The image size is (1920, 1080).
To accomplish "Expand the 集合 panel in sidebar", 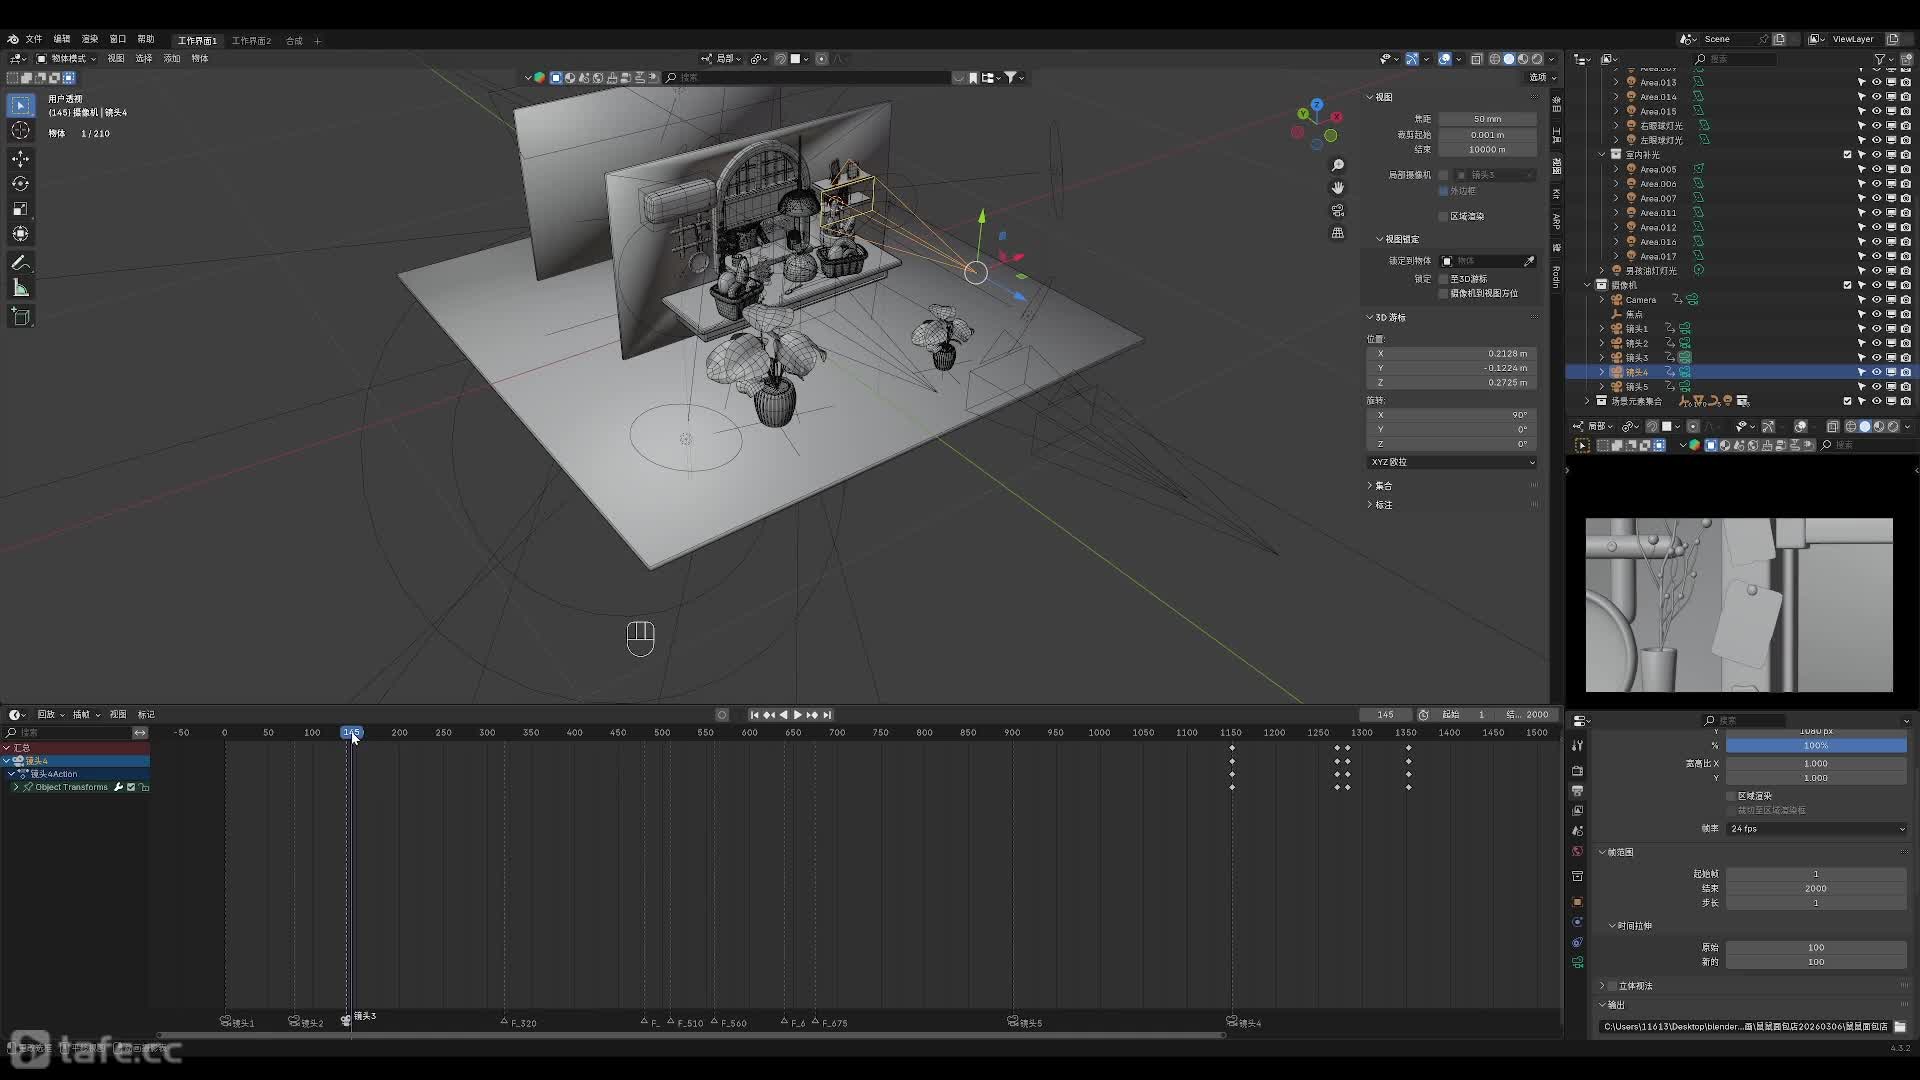I will pyautogui.click(x=1383, y=486).
